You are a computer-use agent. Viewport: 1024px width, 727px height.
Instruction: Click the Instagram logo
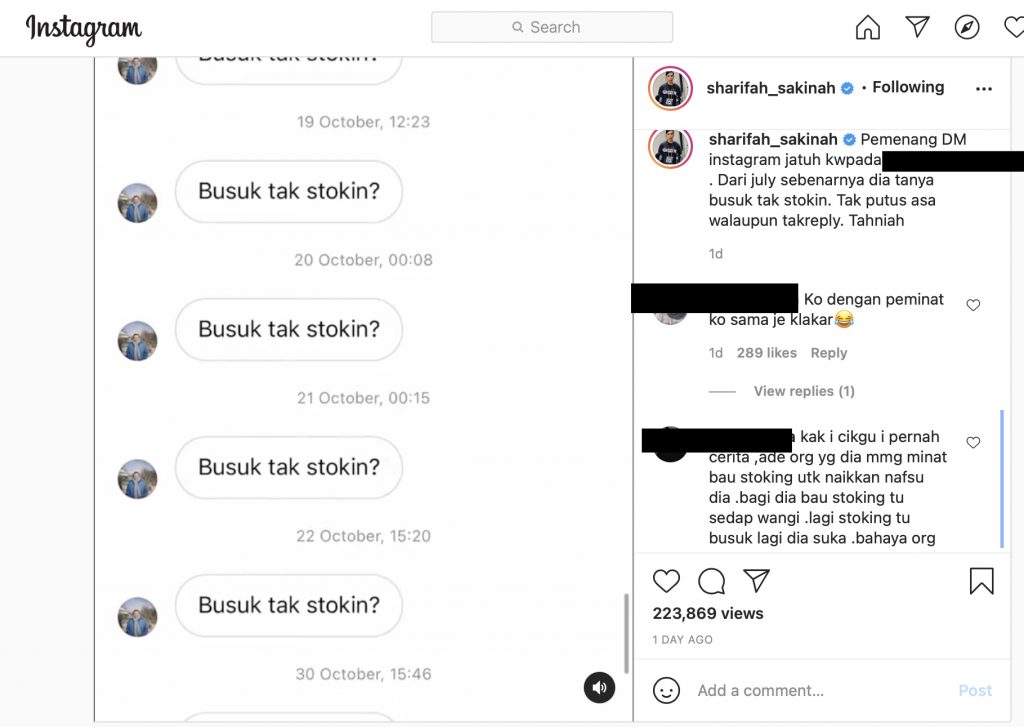coord(84,29)
